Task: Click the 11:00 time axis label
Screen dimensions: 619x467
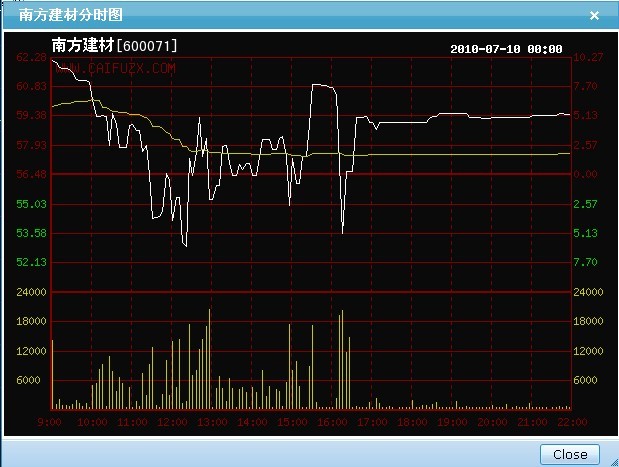Action: [132, 422]
